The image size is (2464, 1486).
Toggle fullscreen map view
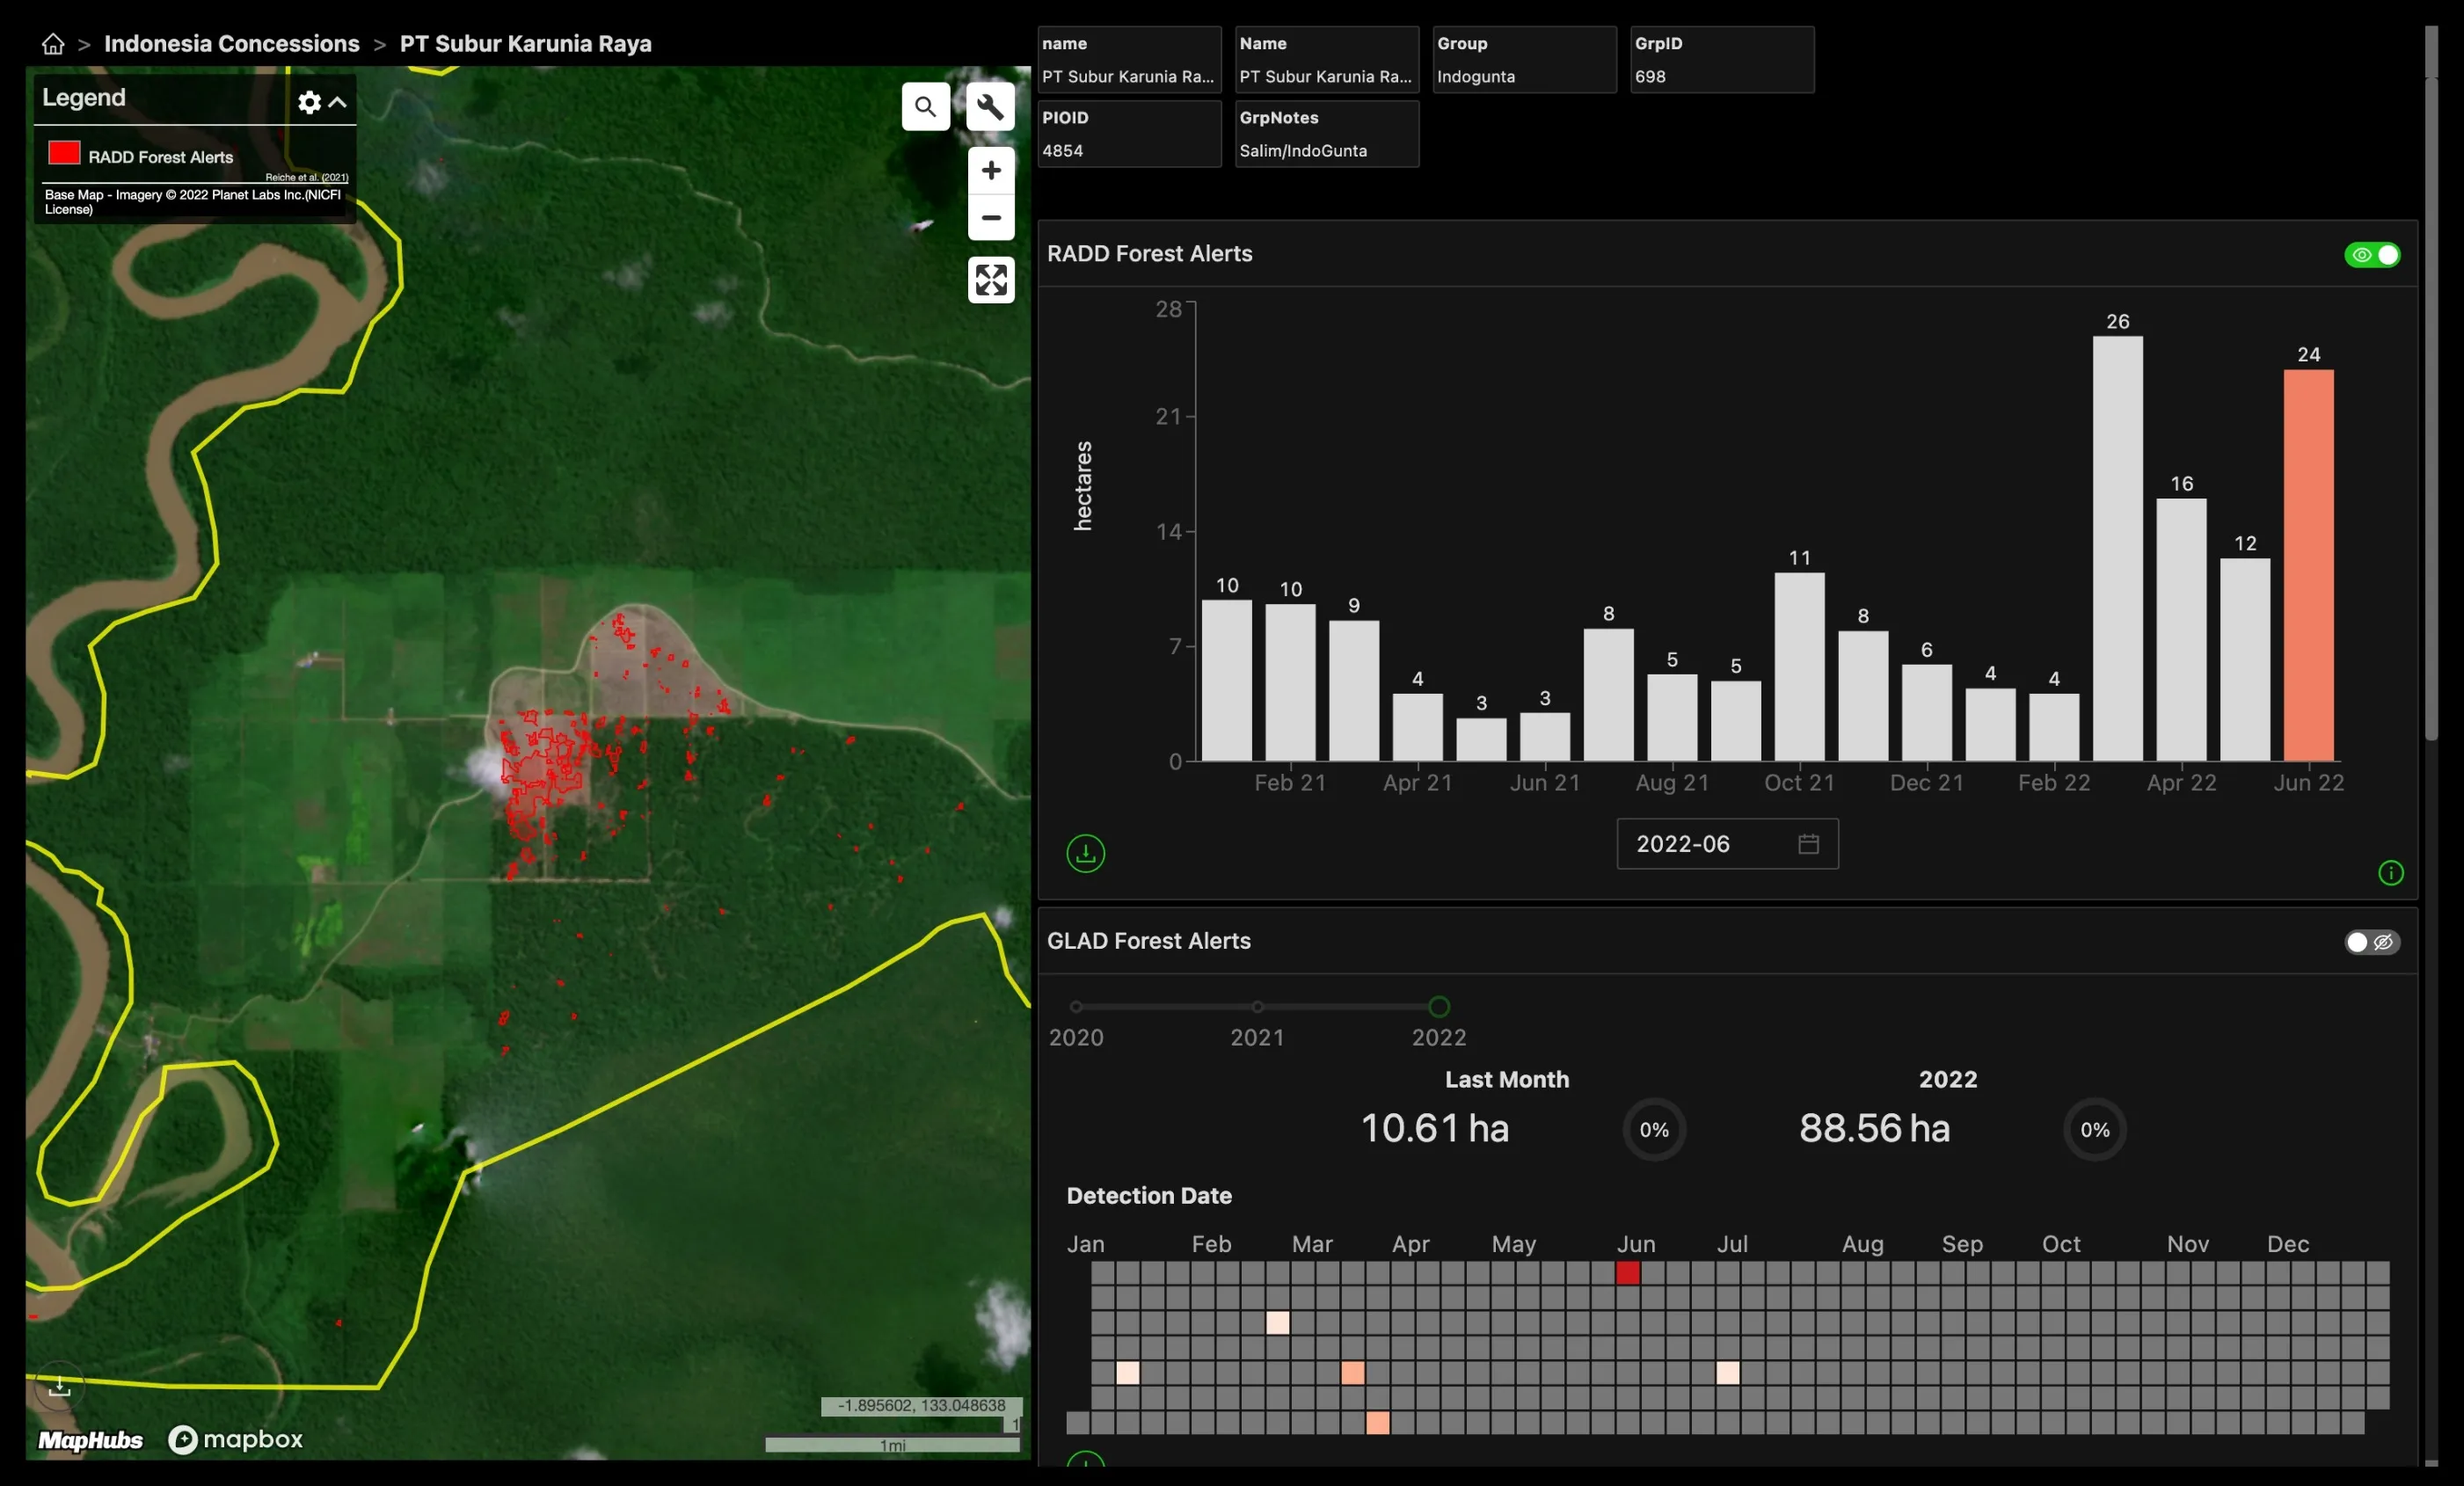pos(990,280)
